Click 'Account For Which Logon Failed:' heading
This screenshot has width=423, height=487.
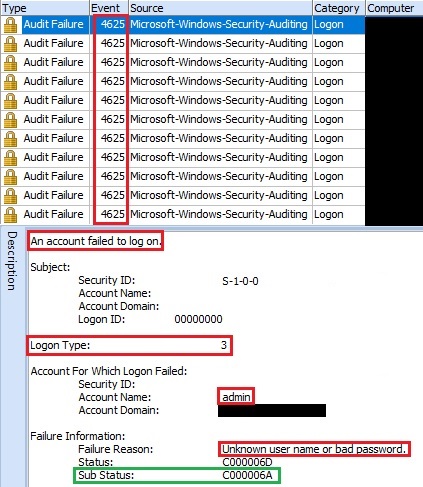click(x=109, y=371)
